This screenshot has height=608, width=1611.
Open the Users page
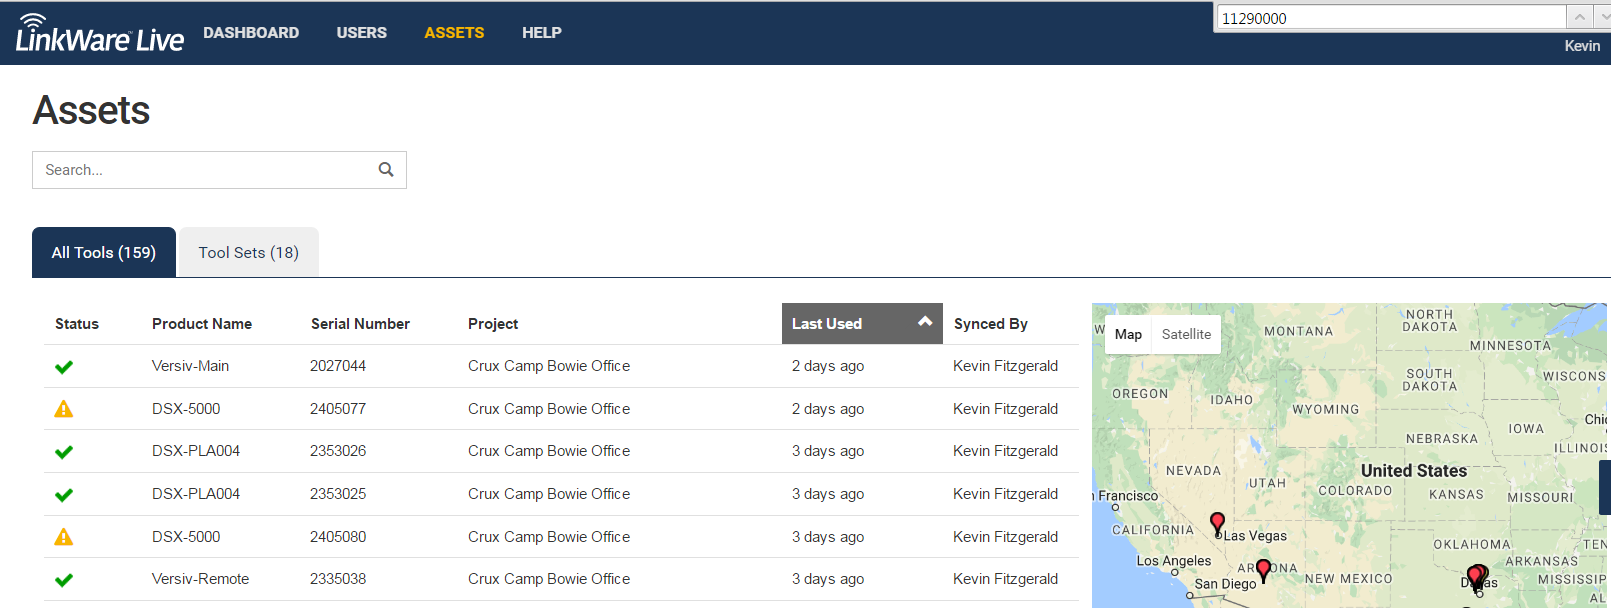point(361,33)
